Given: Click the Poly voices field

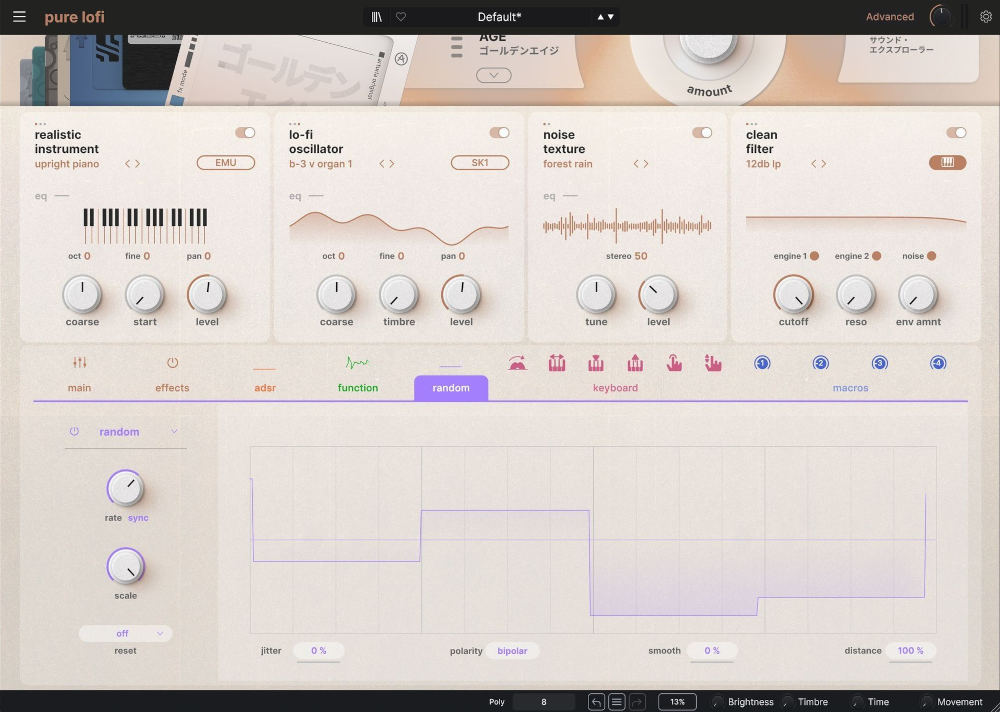Looking at the screenshot, I should 544,702.
